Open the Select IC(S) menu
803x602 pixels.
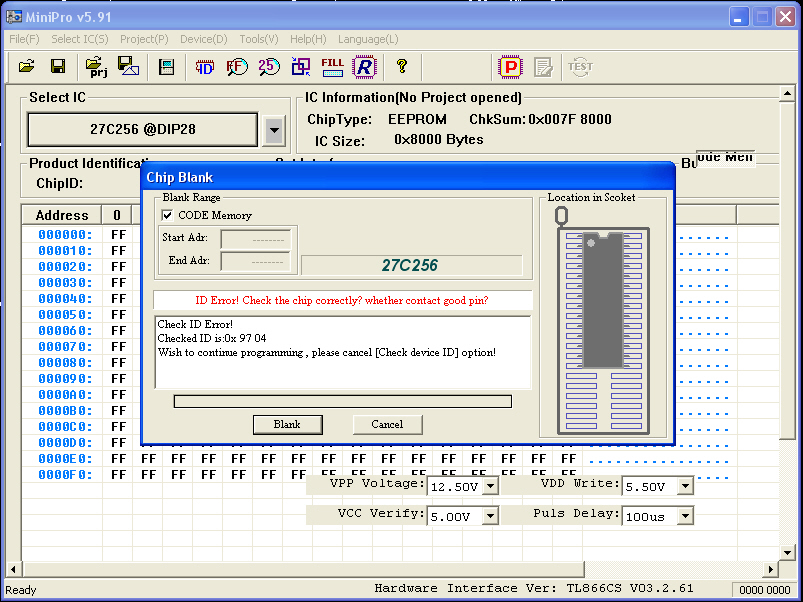click(x=80, y=39)
